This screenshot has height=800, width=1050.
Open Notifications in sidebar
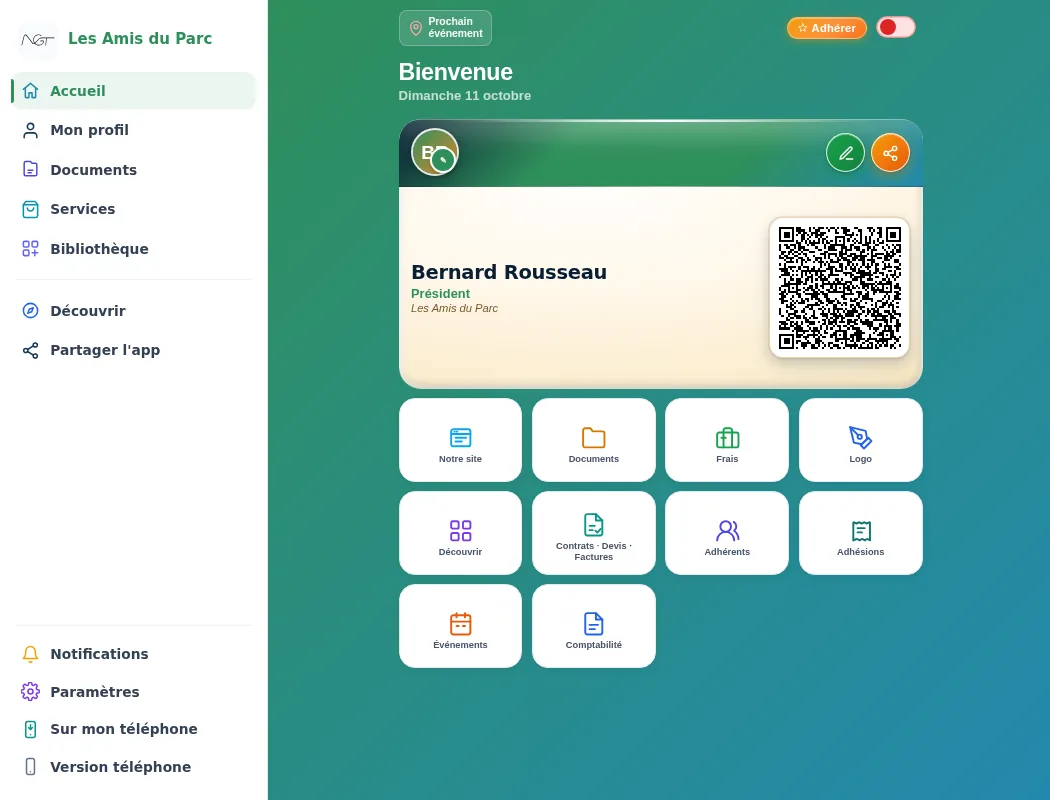(134, 654)
